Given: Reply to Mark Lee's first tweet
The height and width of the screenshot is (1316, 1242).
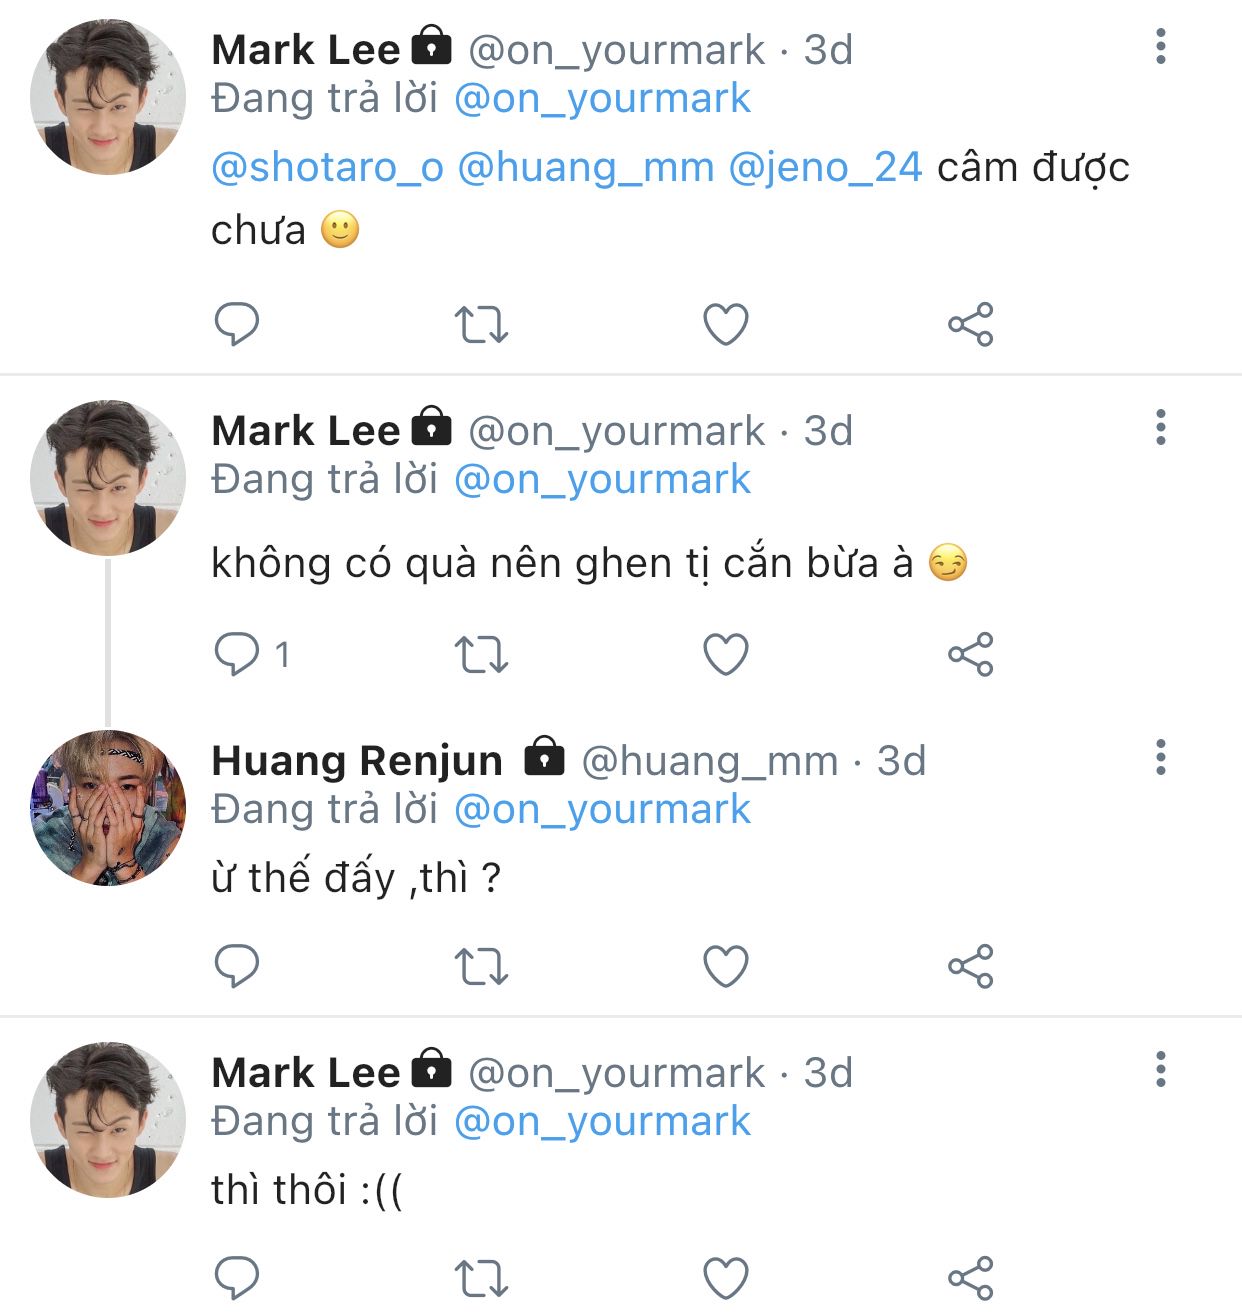Looking at the screenshot, I should pyautogui.click(x=237, y=324).
